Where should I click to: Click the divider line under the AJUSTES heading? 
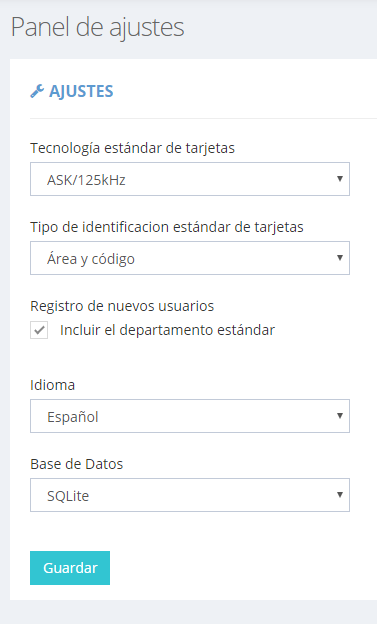pyautogui.click(x=203, y=118)
